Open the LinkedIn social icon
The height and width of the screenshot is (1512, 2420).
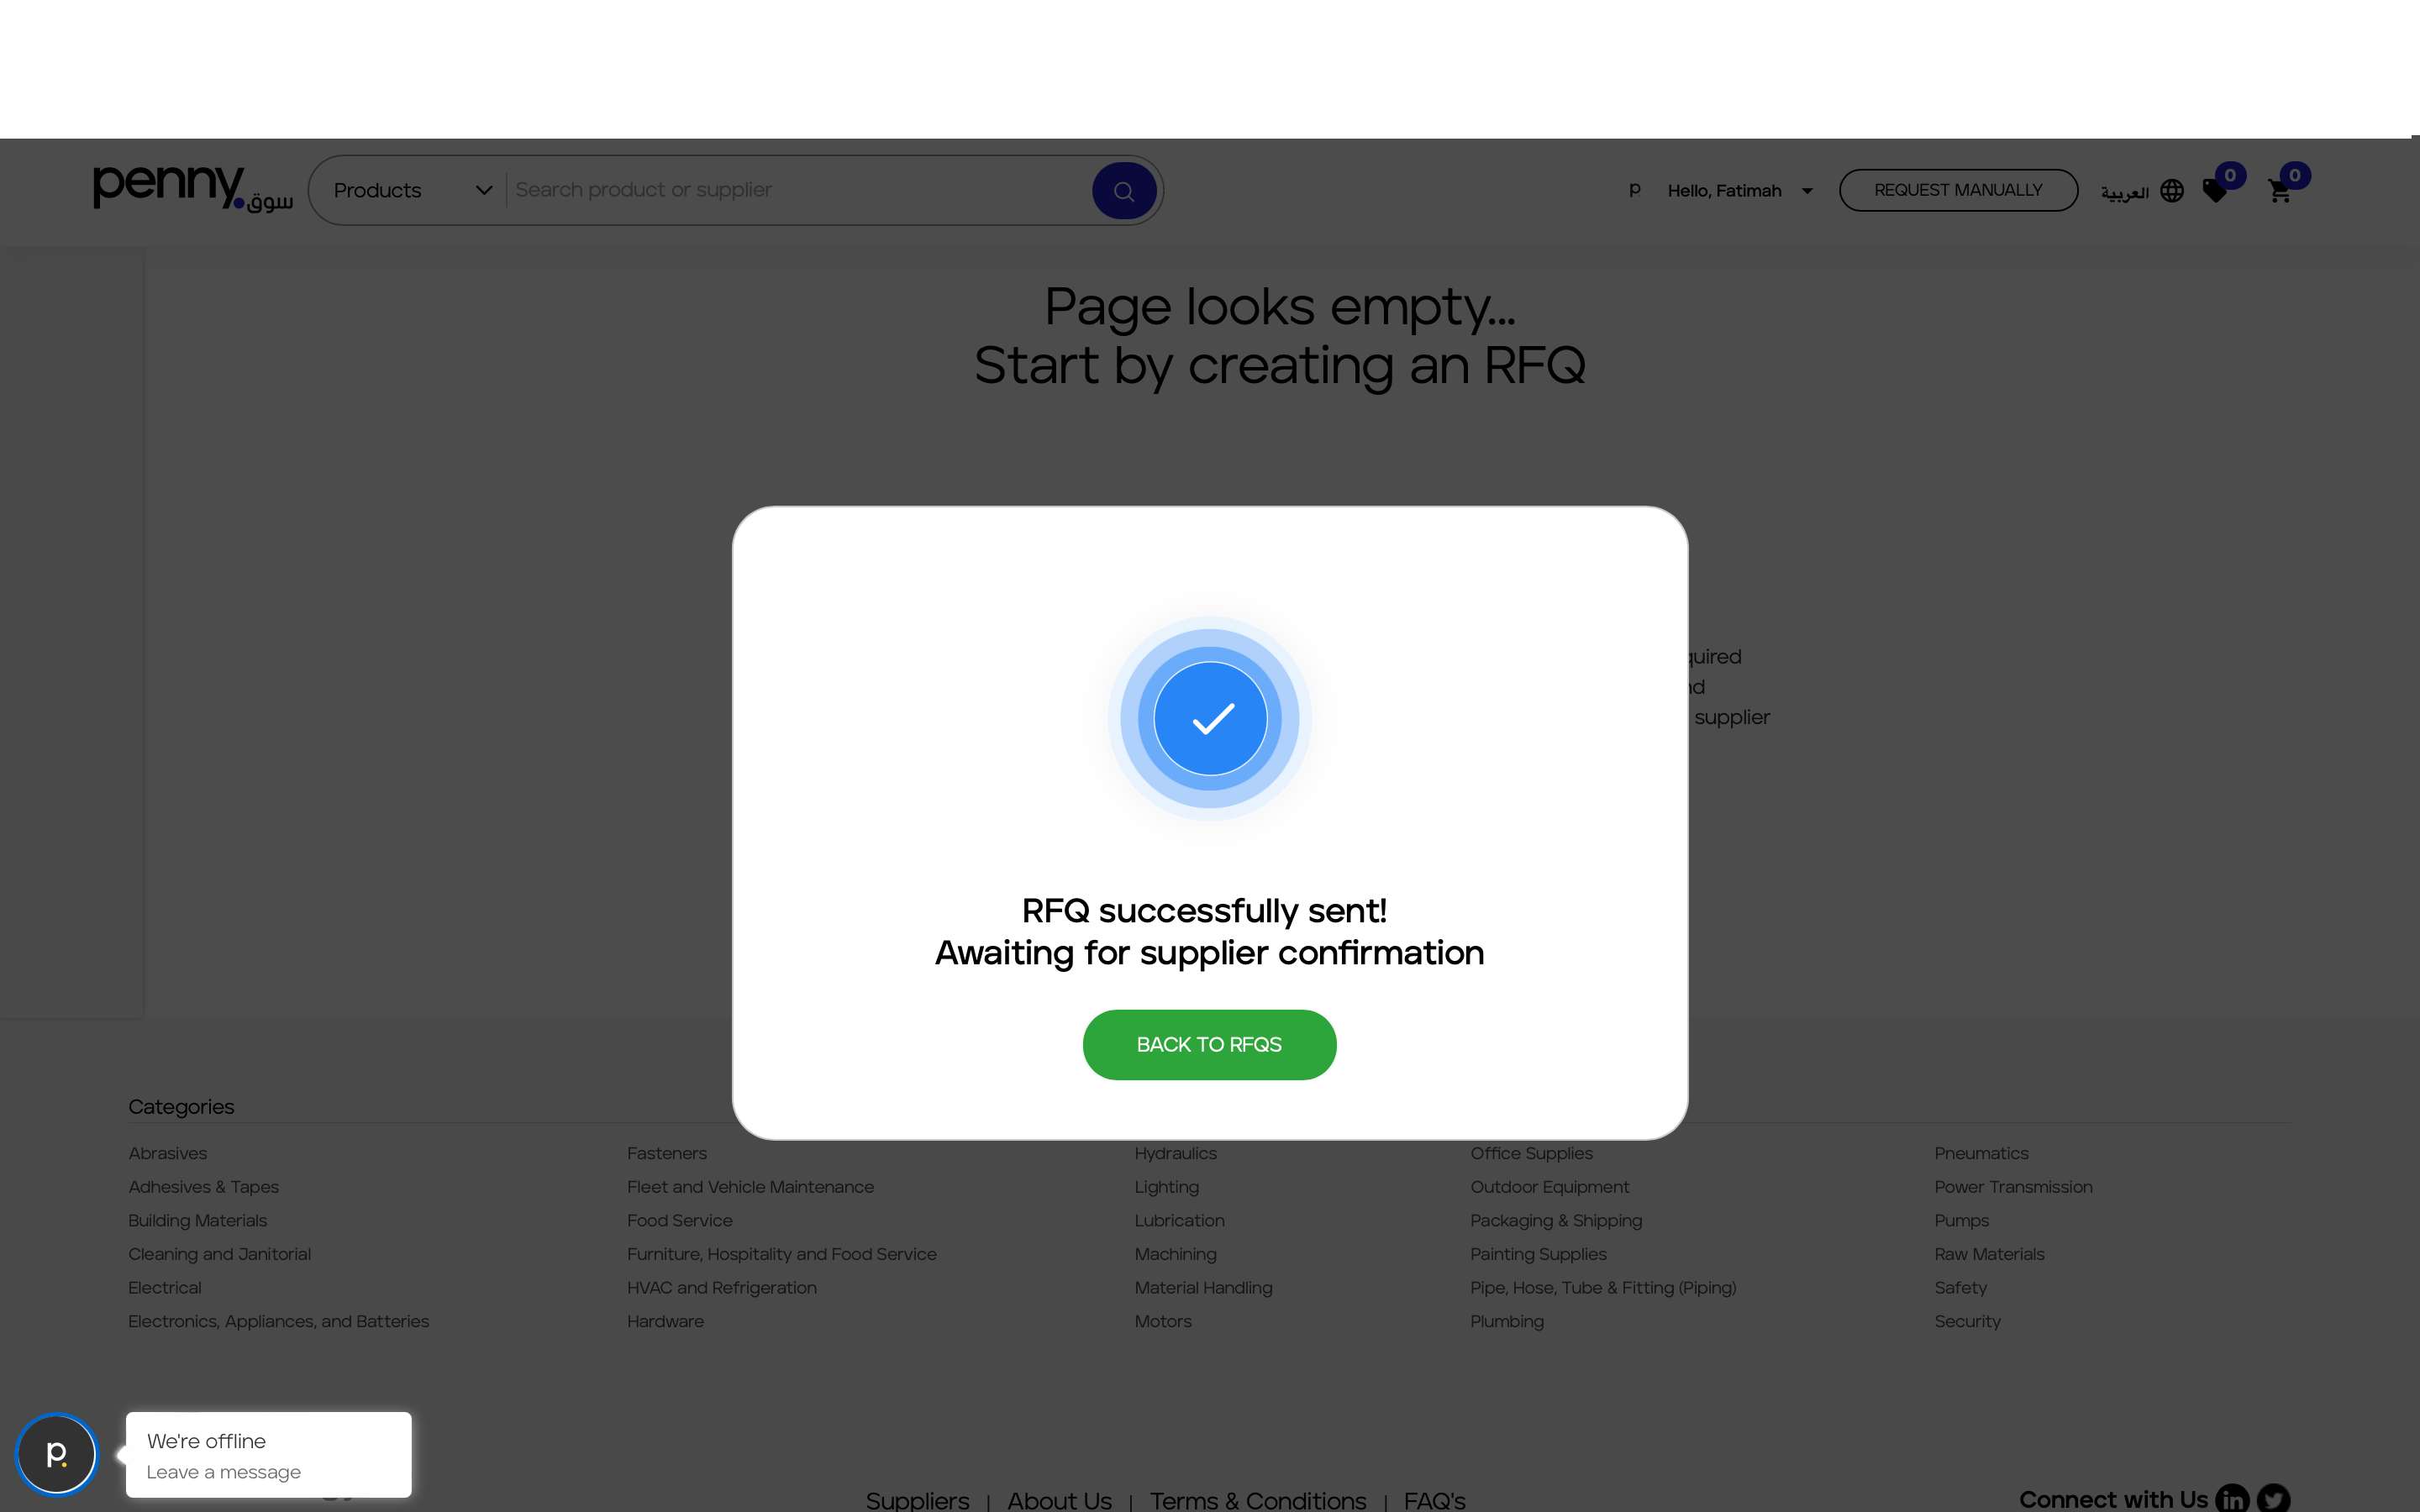(x=2232, y=1498)
